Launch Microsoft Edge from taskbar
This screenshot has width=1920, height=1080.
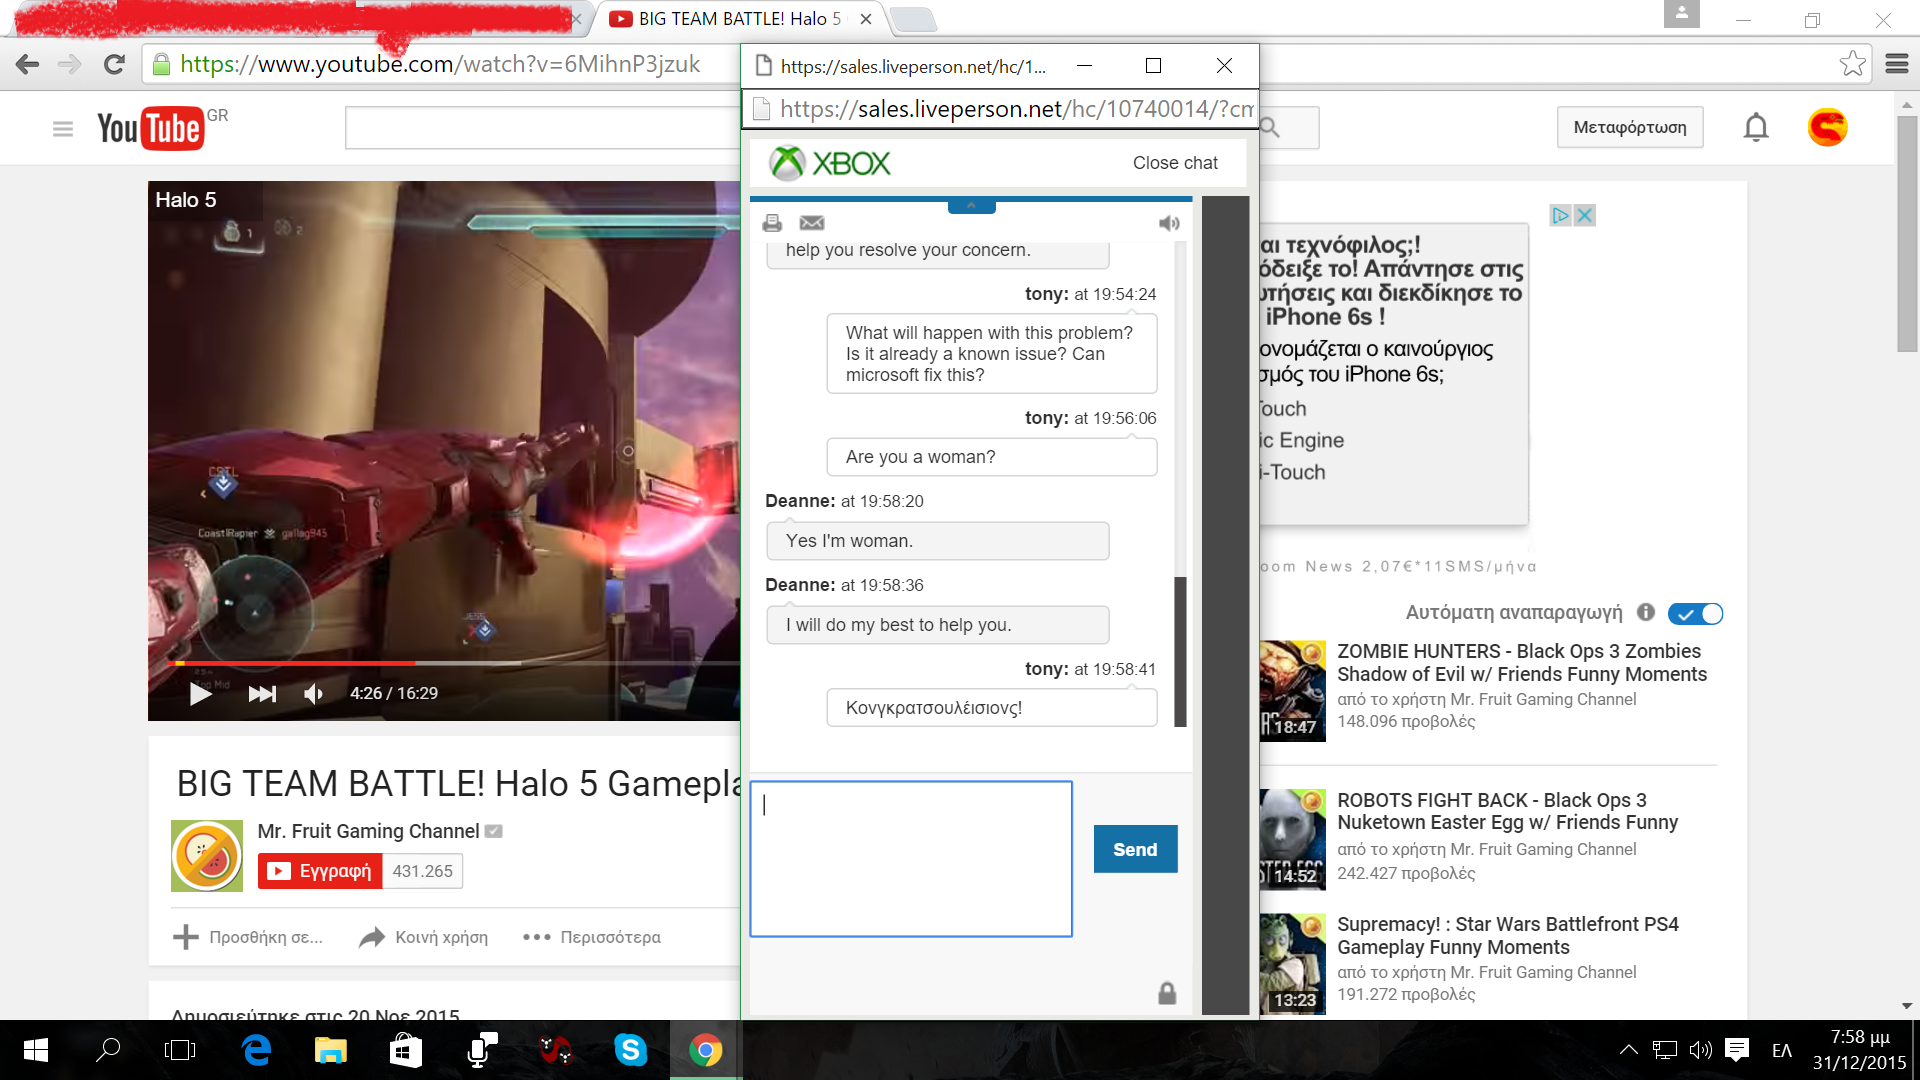pos(257,1050)
